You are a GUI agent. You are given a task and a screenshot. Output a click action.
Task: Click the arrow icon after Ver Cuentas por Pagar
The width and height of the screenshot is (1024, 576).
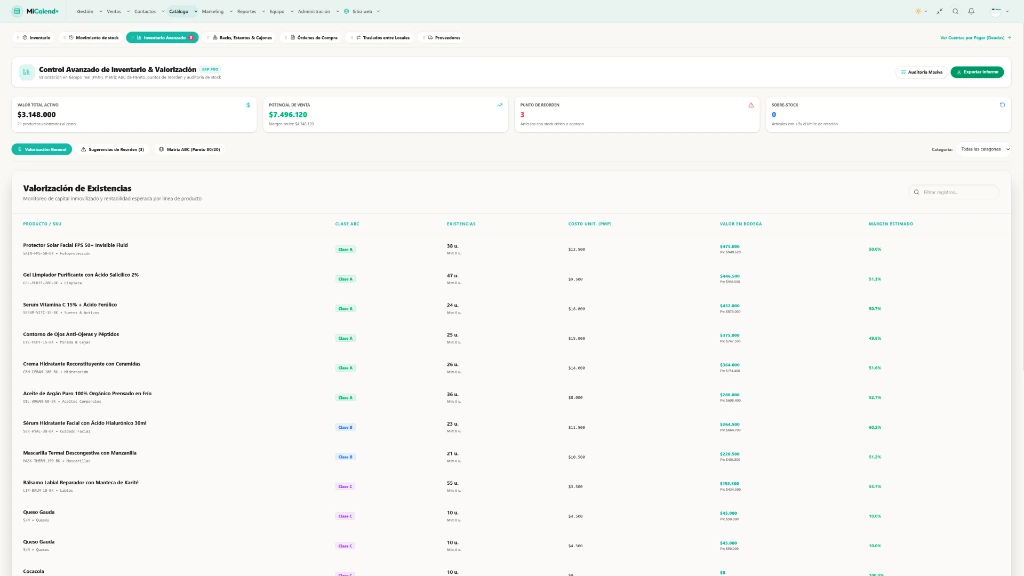pos(1009,38)
